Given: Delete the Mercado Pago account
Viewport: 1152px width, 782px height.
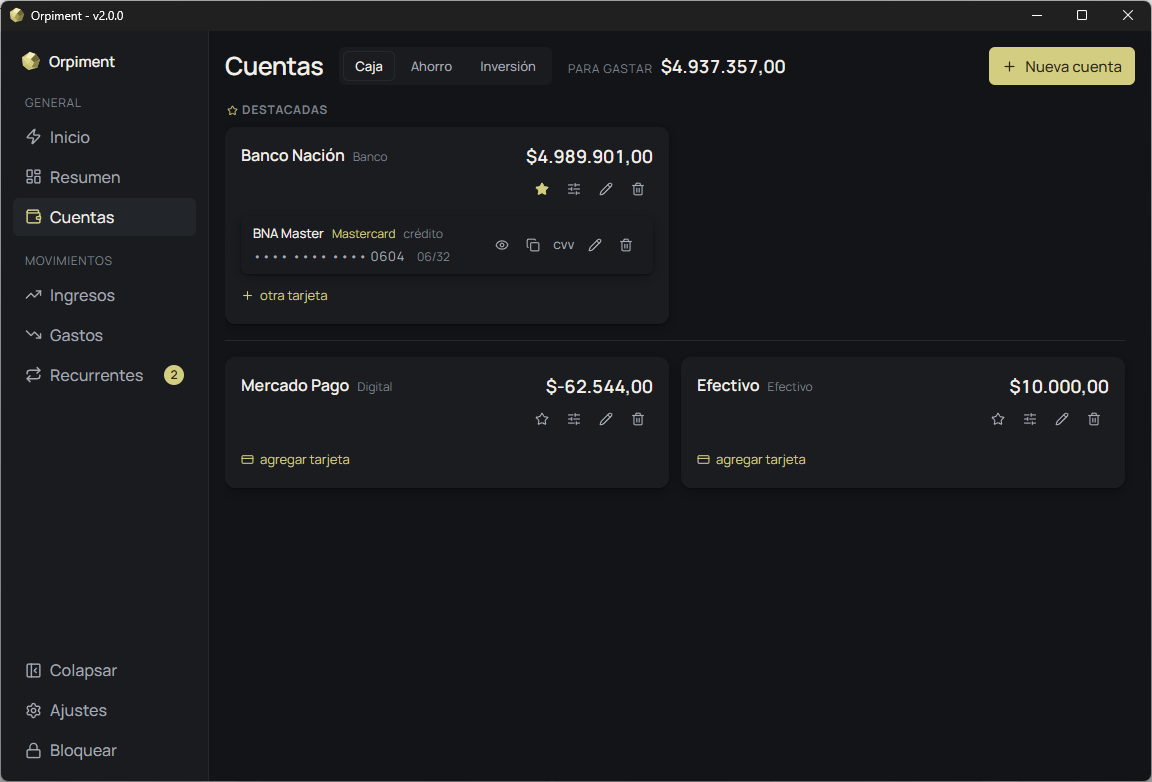Looking at the screenshot, I should 638,419.
